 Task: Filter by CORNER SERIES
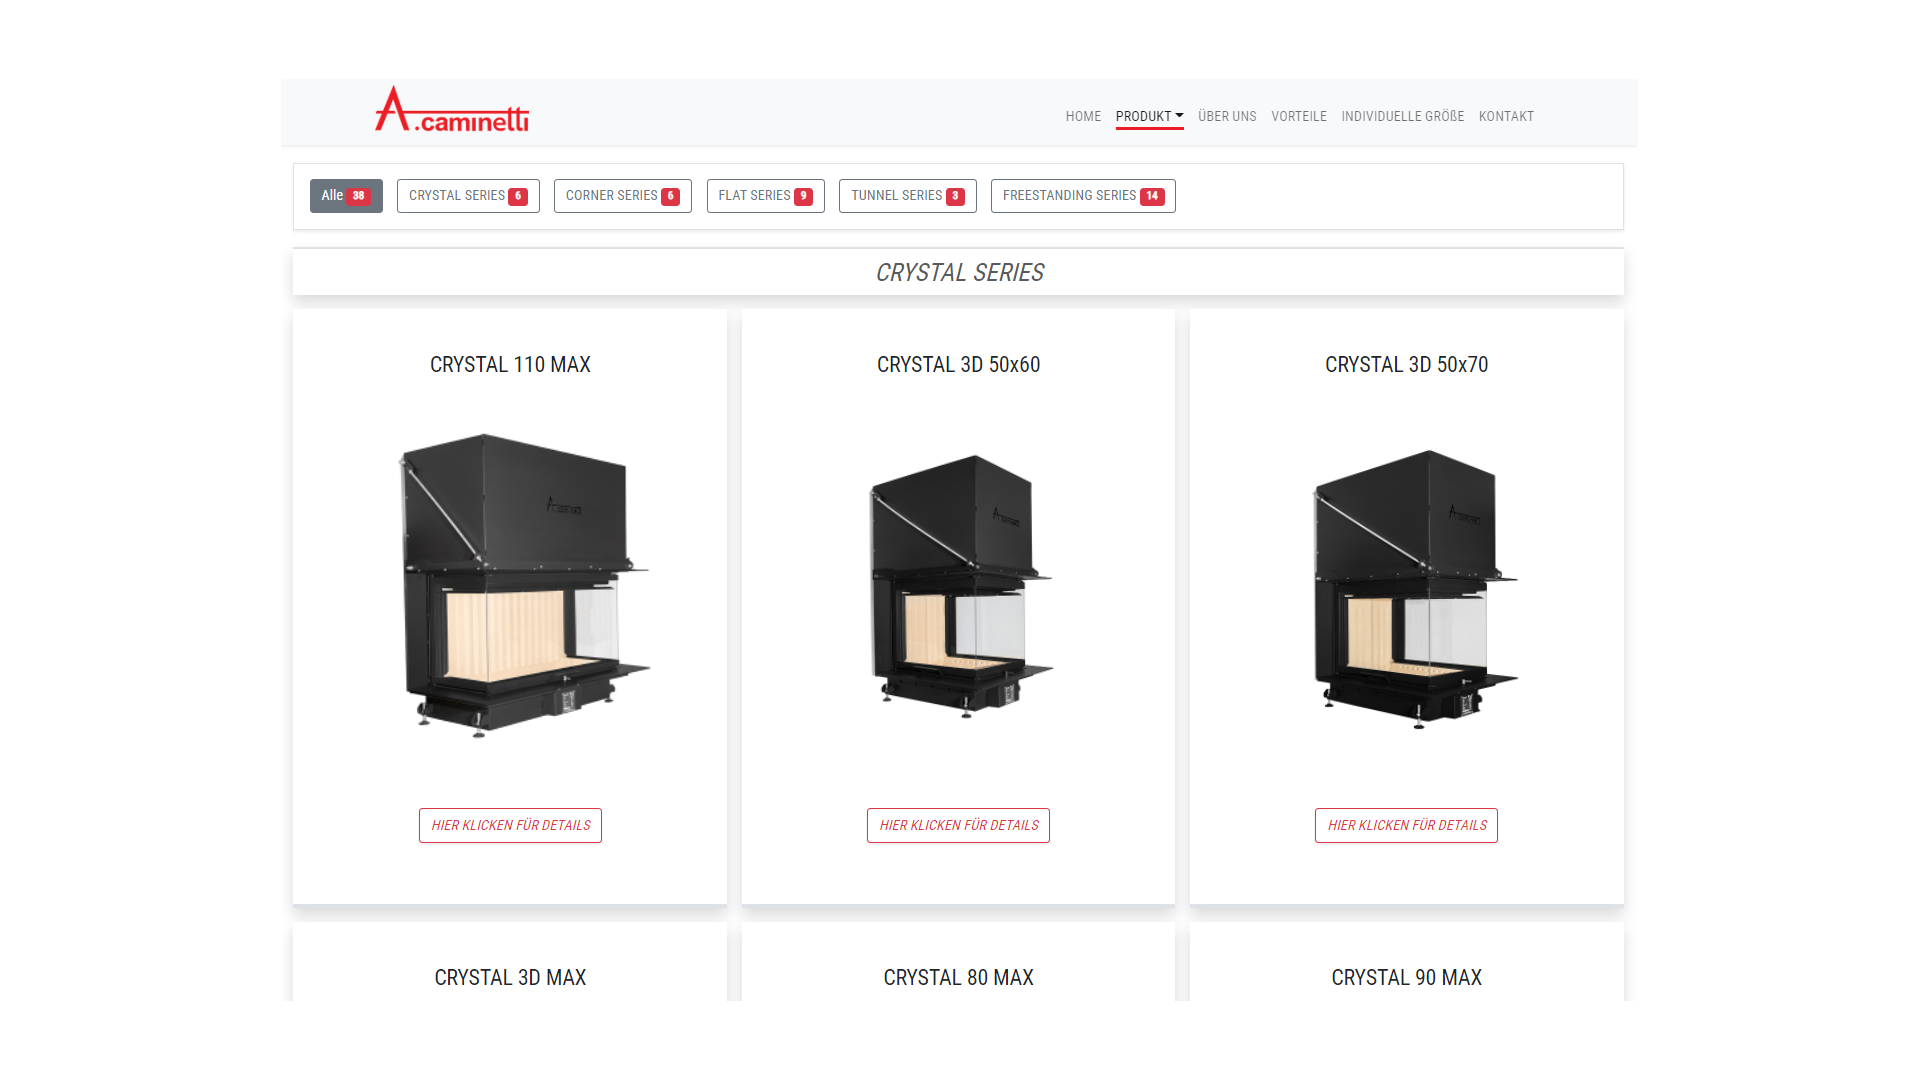623,196
